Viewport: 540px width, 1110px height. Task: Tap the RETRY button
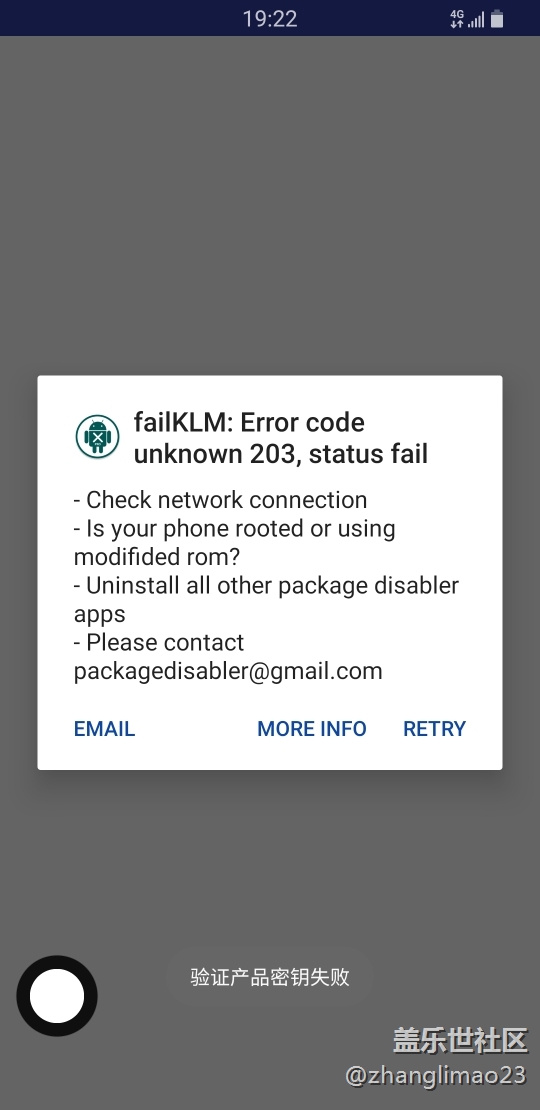click(x=435, y=728)
